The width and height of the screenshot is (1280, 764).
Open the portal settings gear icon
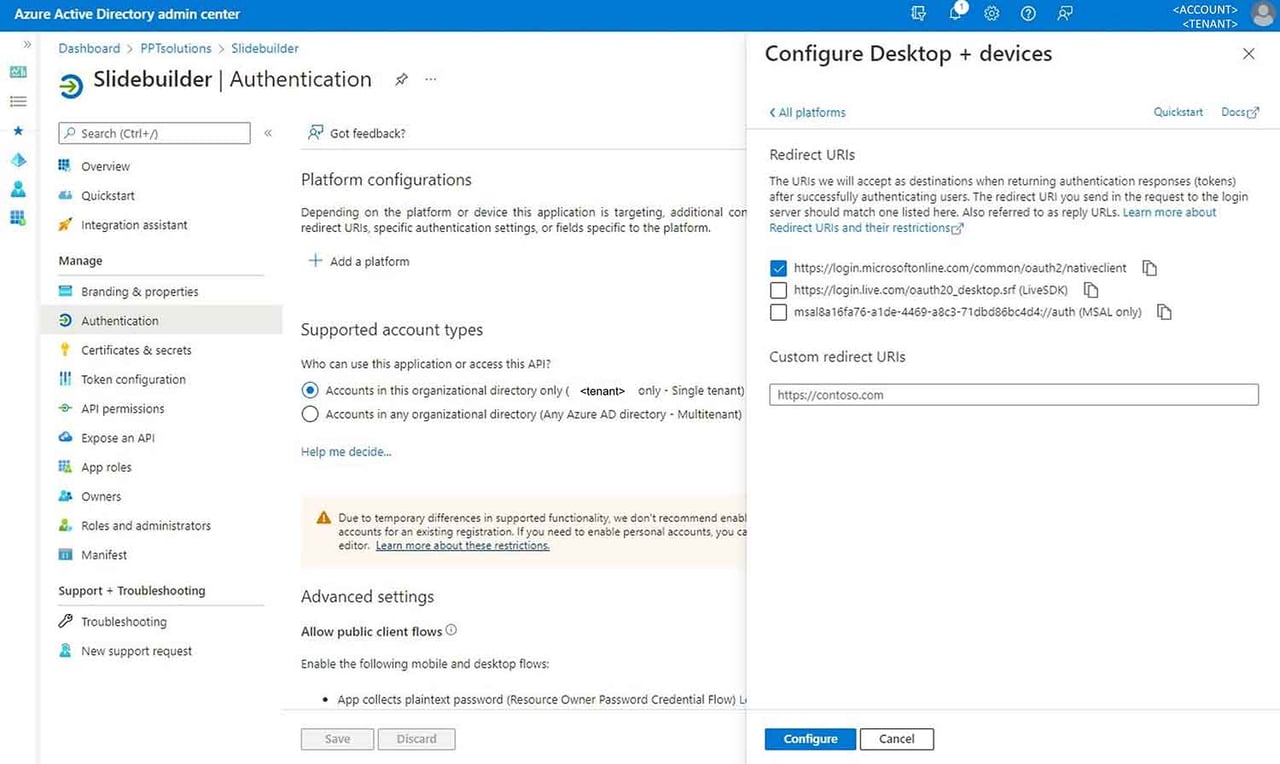click(x=992, y=14)
